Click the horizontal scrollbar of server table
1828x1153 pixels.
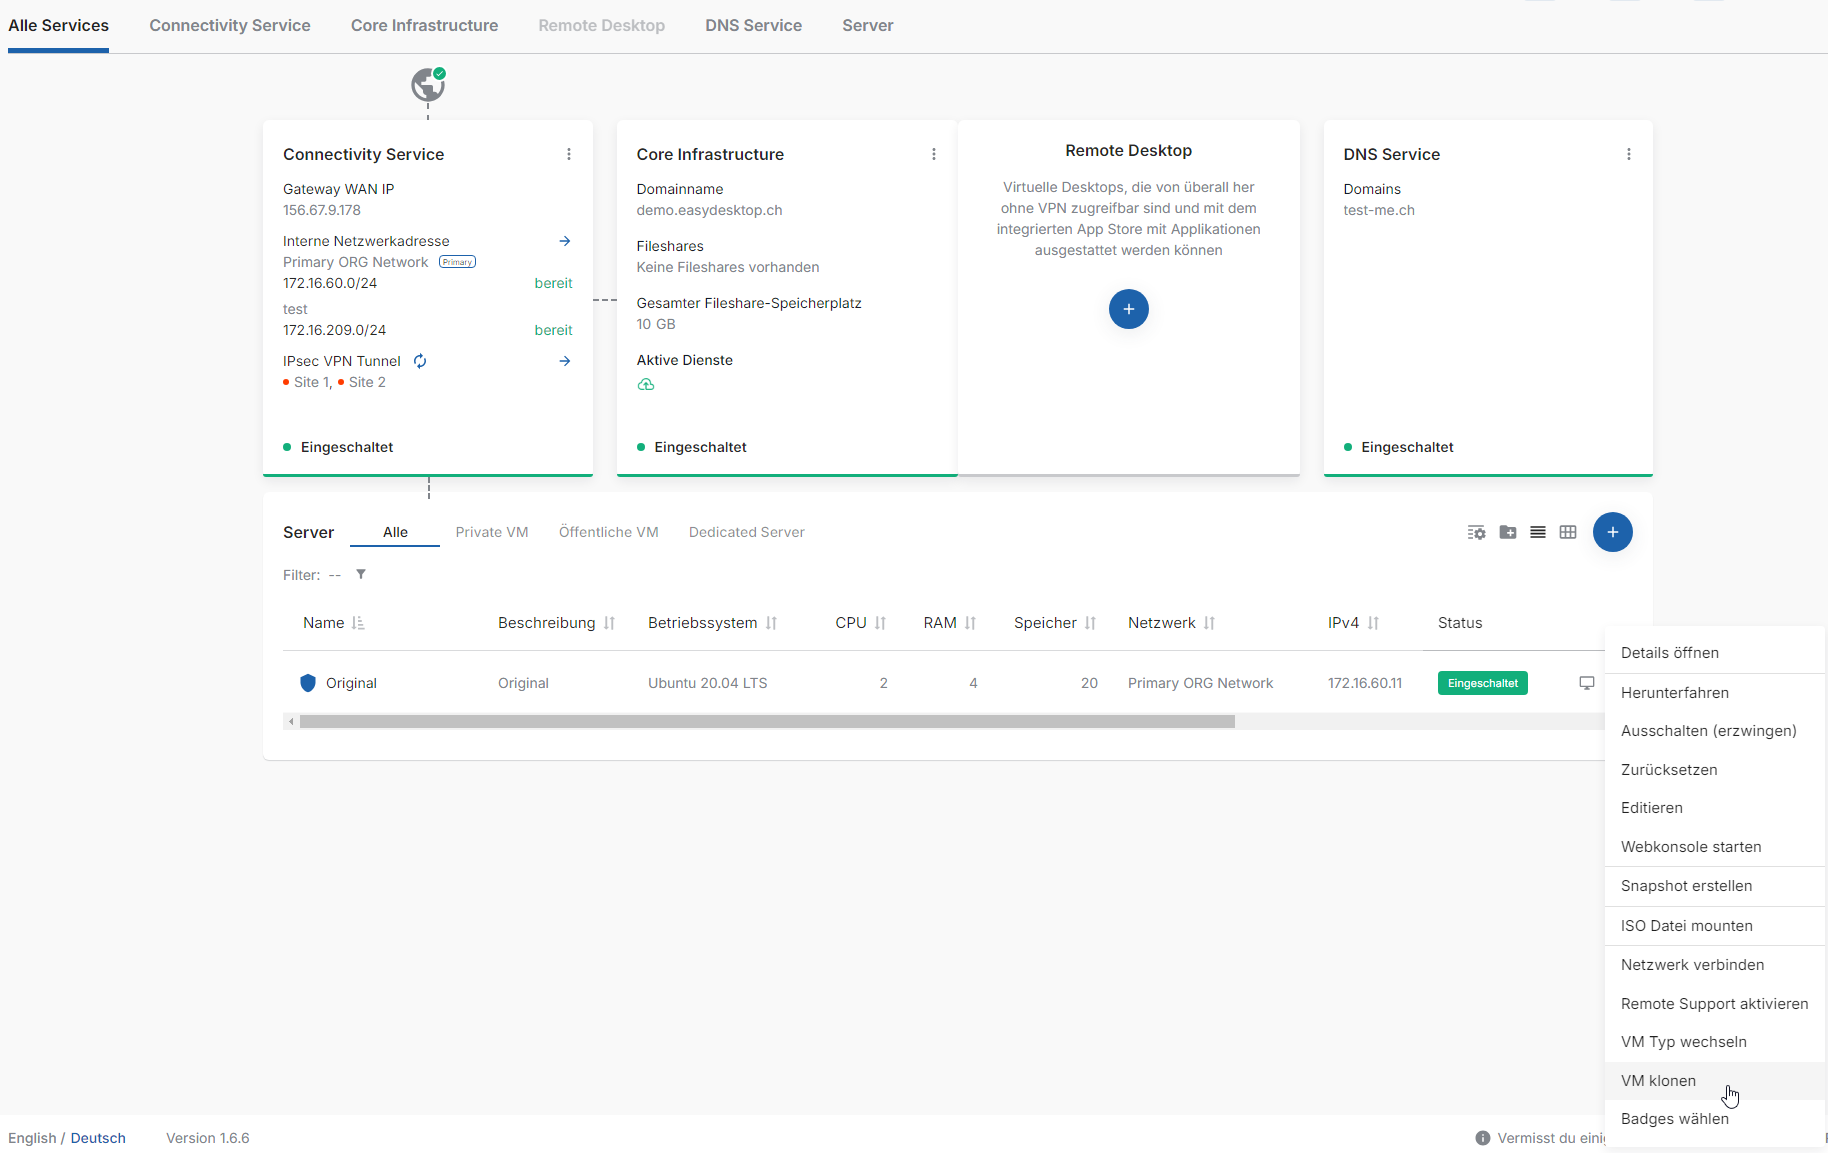(x=767, y=721)
